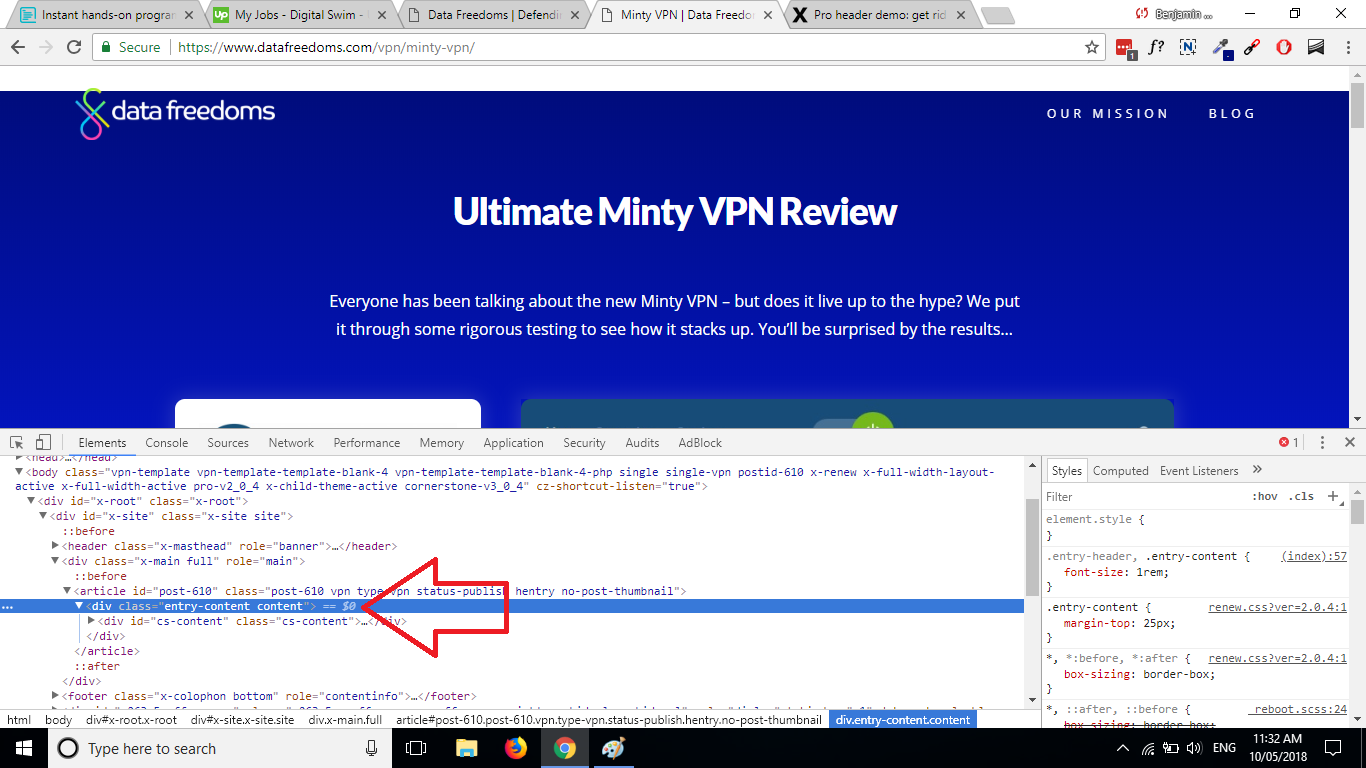Click the Filter field in Styles pane
The width and height of the screenshot is (1366, 768).
(1140, 497)
